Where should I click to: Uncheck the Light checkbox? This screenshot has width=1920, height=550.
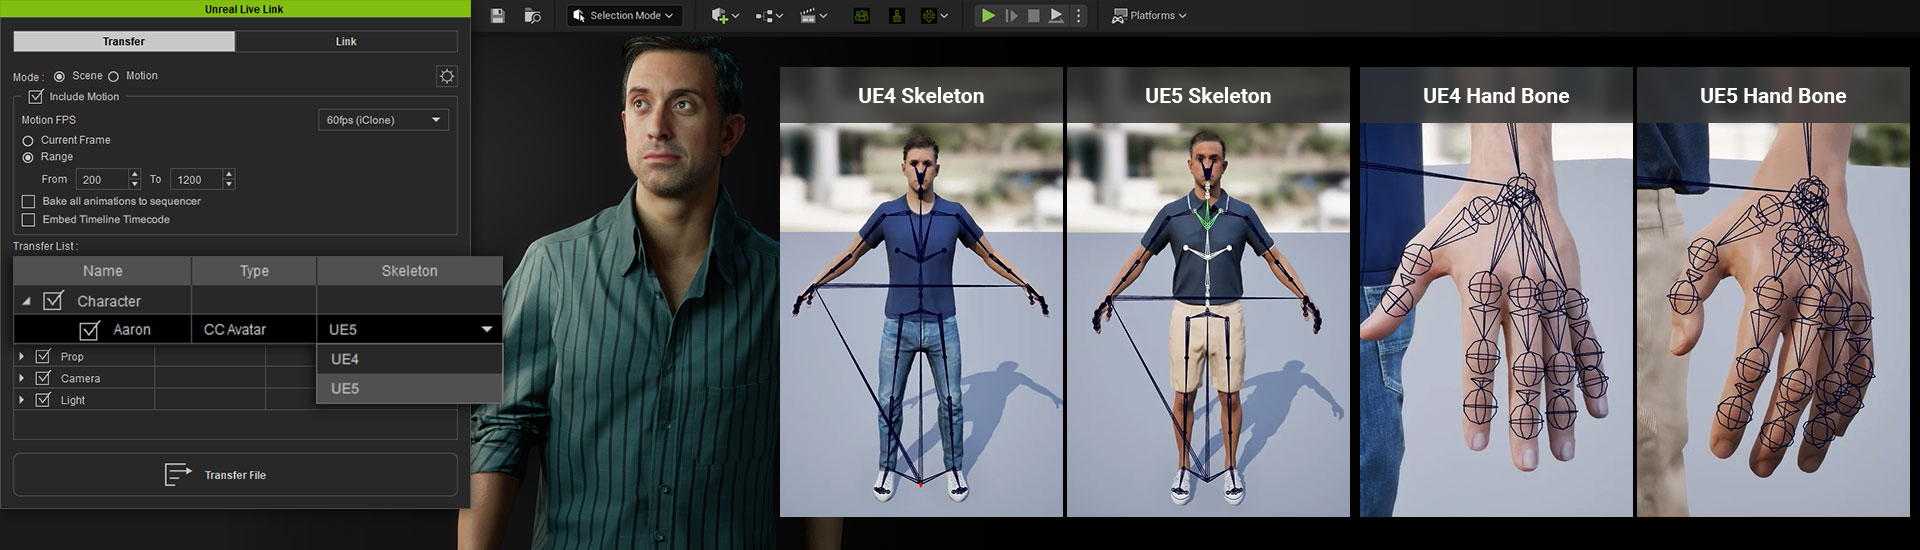tap(42, 400)
